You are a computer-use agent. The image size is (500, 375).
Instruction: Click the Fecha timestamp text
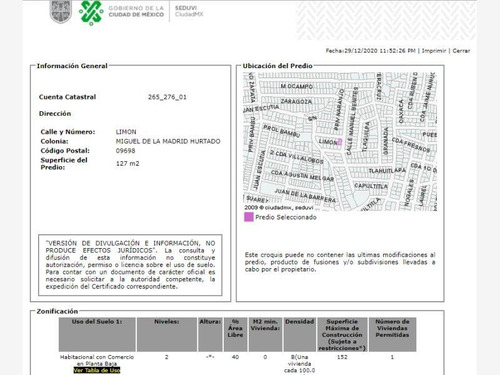pos(371,51)
